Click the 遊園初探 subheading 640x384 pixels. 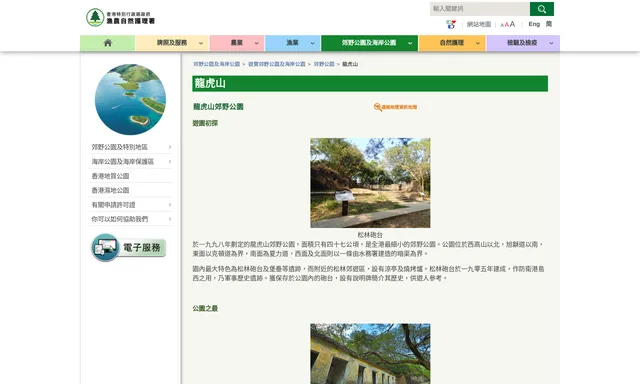click(x=205, y=123)
